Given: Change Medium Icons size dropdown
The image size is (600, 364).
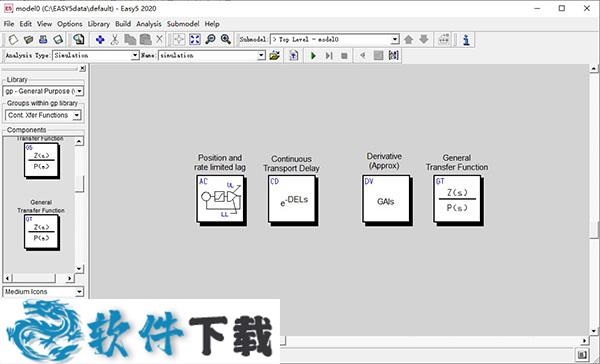Looking at the screenshot, I should (x=43, y=292).
